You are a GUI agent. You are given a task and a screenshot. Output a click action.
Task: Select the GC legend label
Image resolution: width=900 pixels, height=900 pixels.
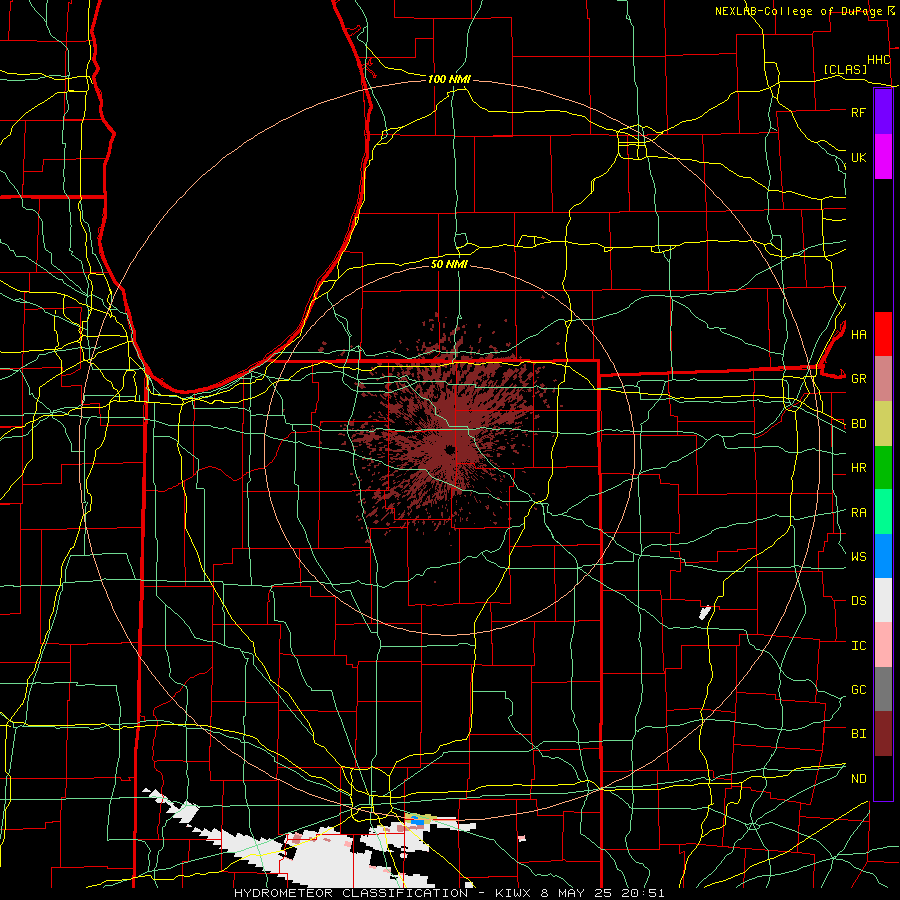[x=858, y=689]
